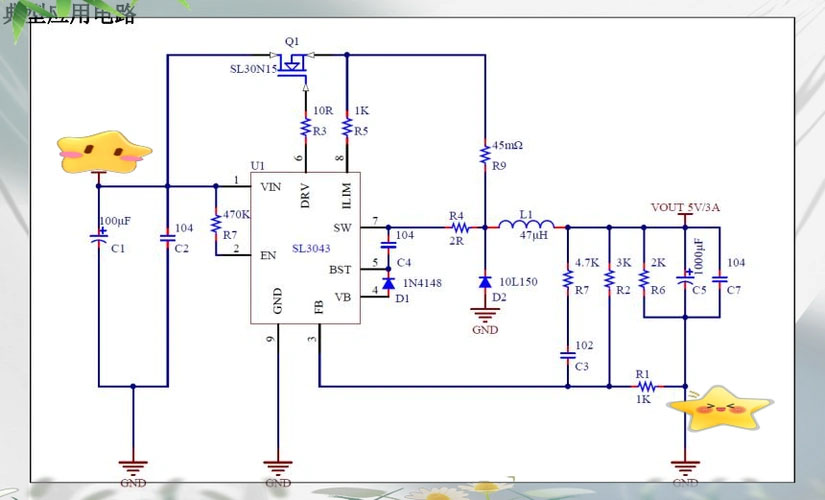Select the C4 bootstrap capacitor symbol
The height and width of the screenshot is (500, 825).
(388, 245)
